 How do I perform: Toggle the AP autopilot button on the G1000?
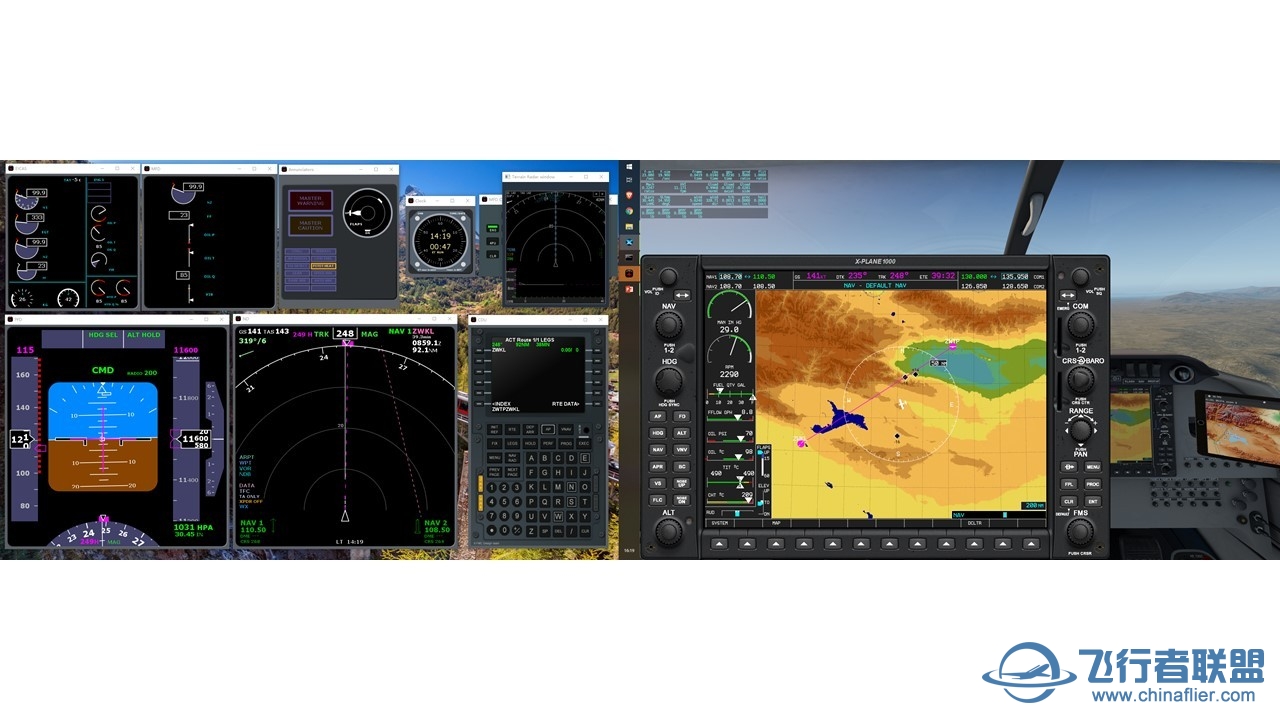tap(657, 416)
